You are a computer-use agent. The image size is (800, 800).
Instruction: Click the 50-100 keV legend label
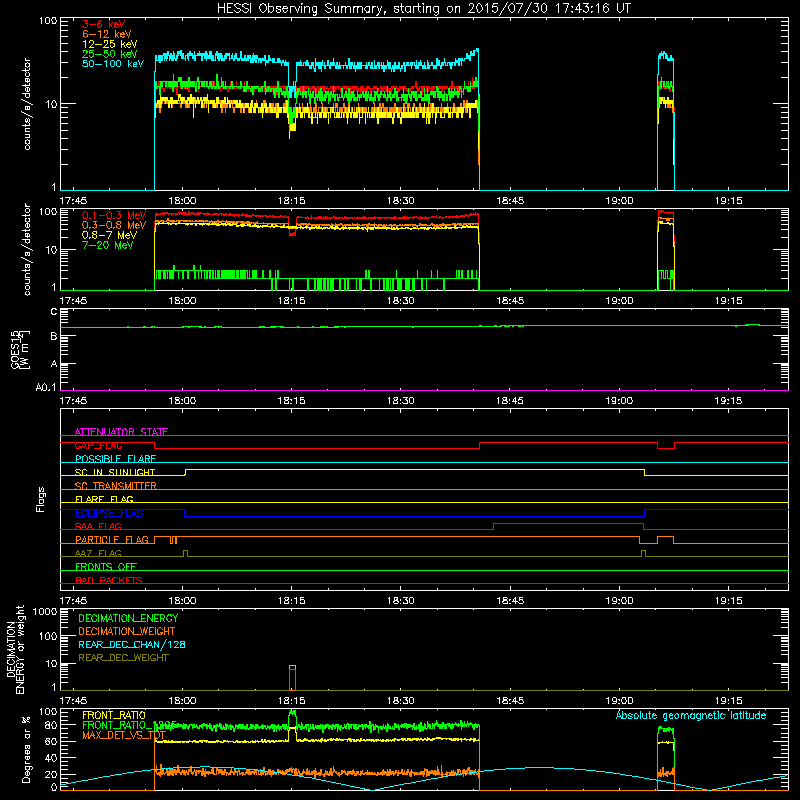(113, 64)
